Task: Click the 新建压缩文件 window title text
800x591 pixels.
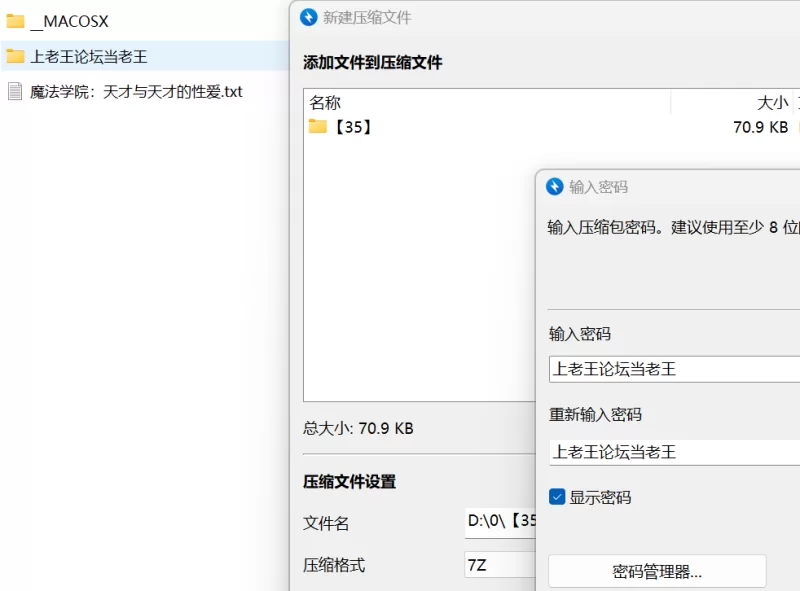Action: click(x=367, y=18)
